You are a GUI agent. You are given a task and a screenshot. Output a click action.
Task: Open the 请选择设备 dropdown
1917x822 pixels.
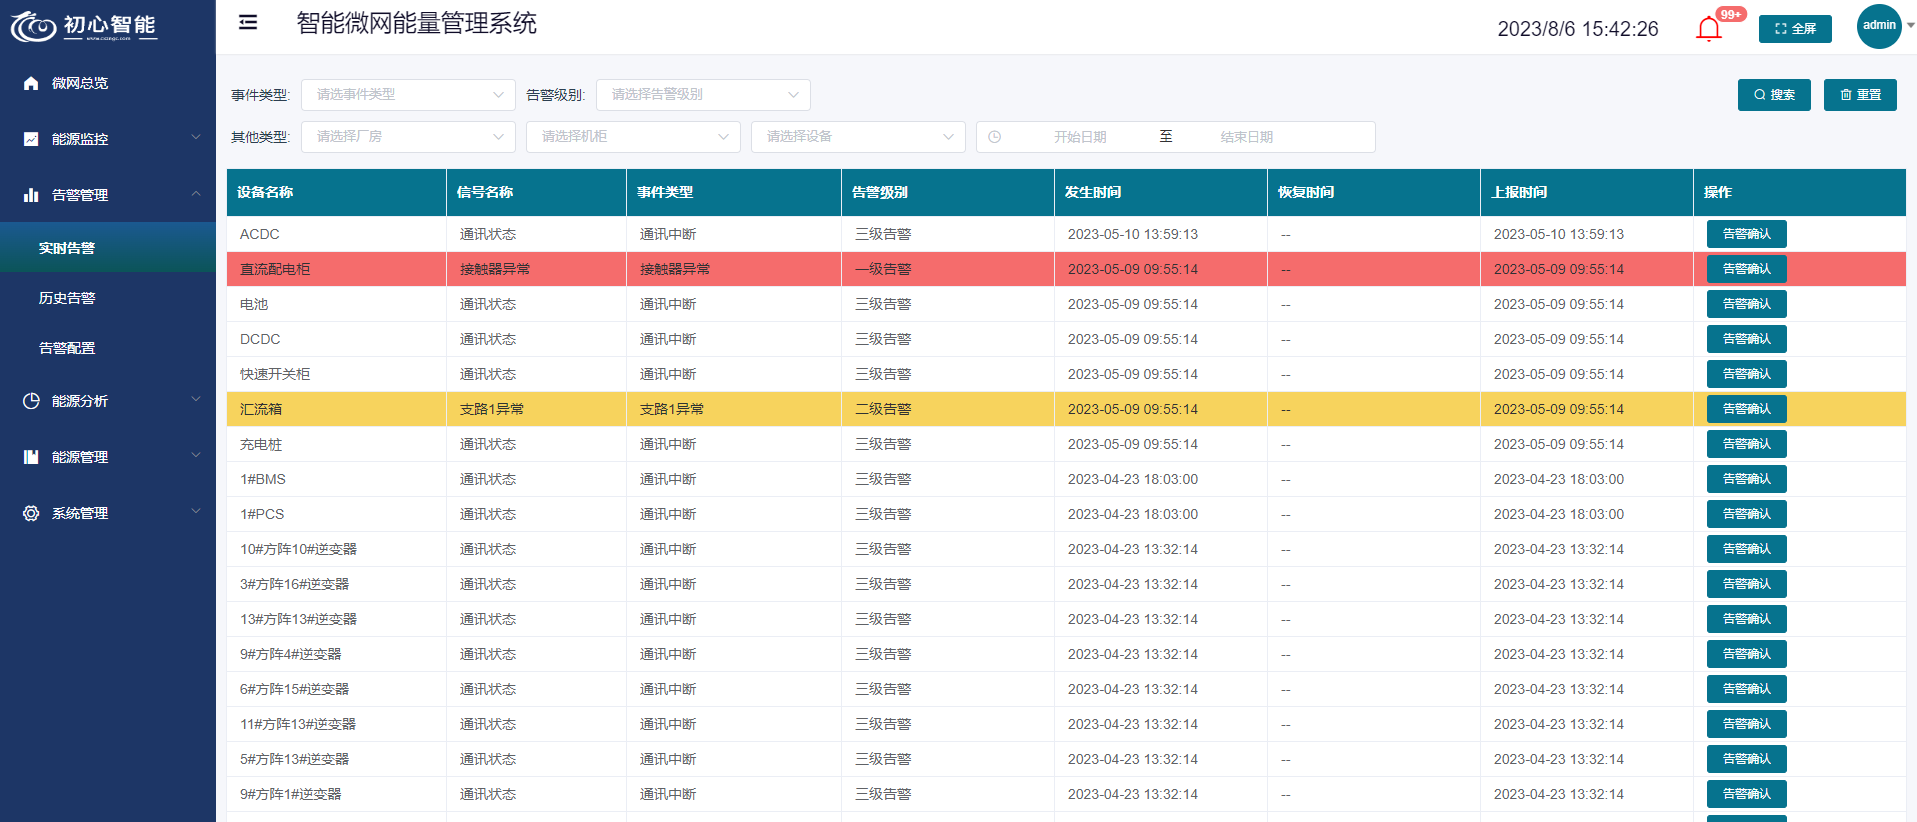point(858,137)
